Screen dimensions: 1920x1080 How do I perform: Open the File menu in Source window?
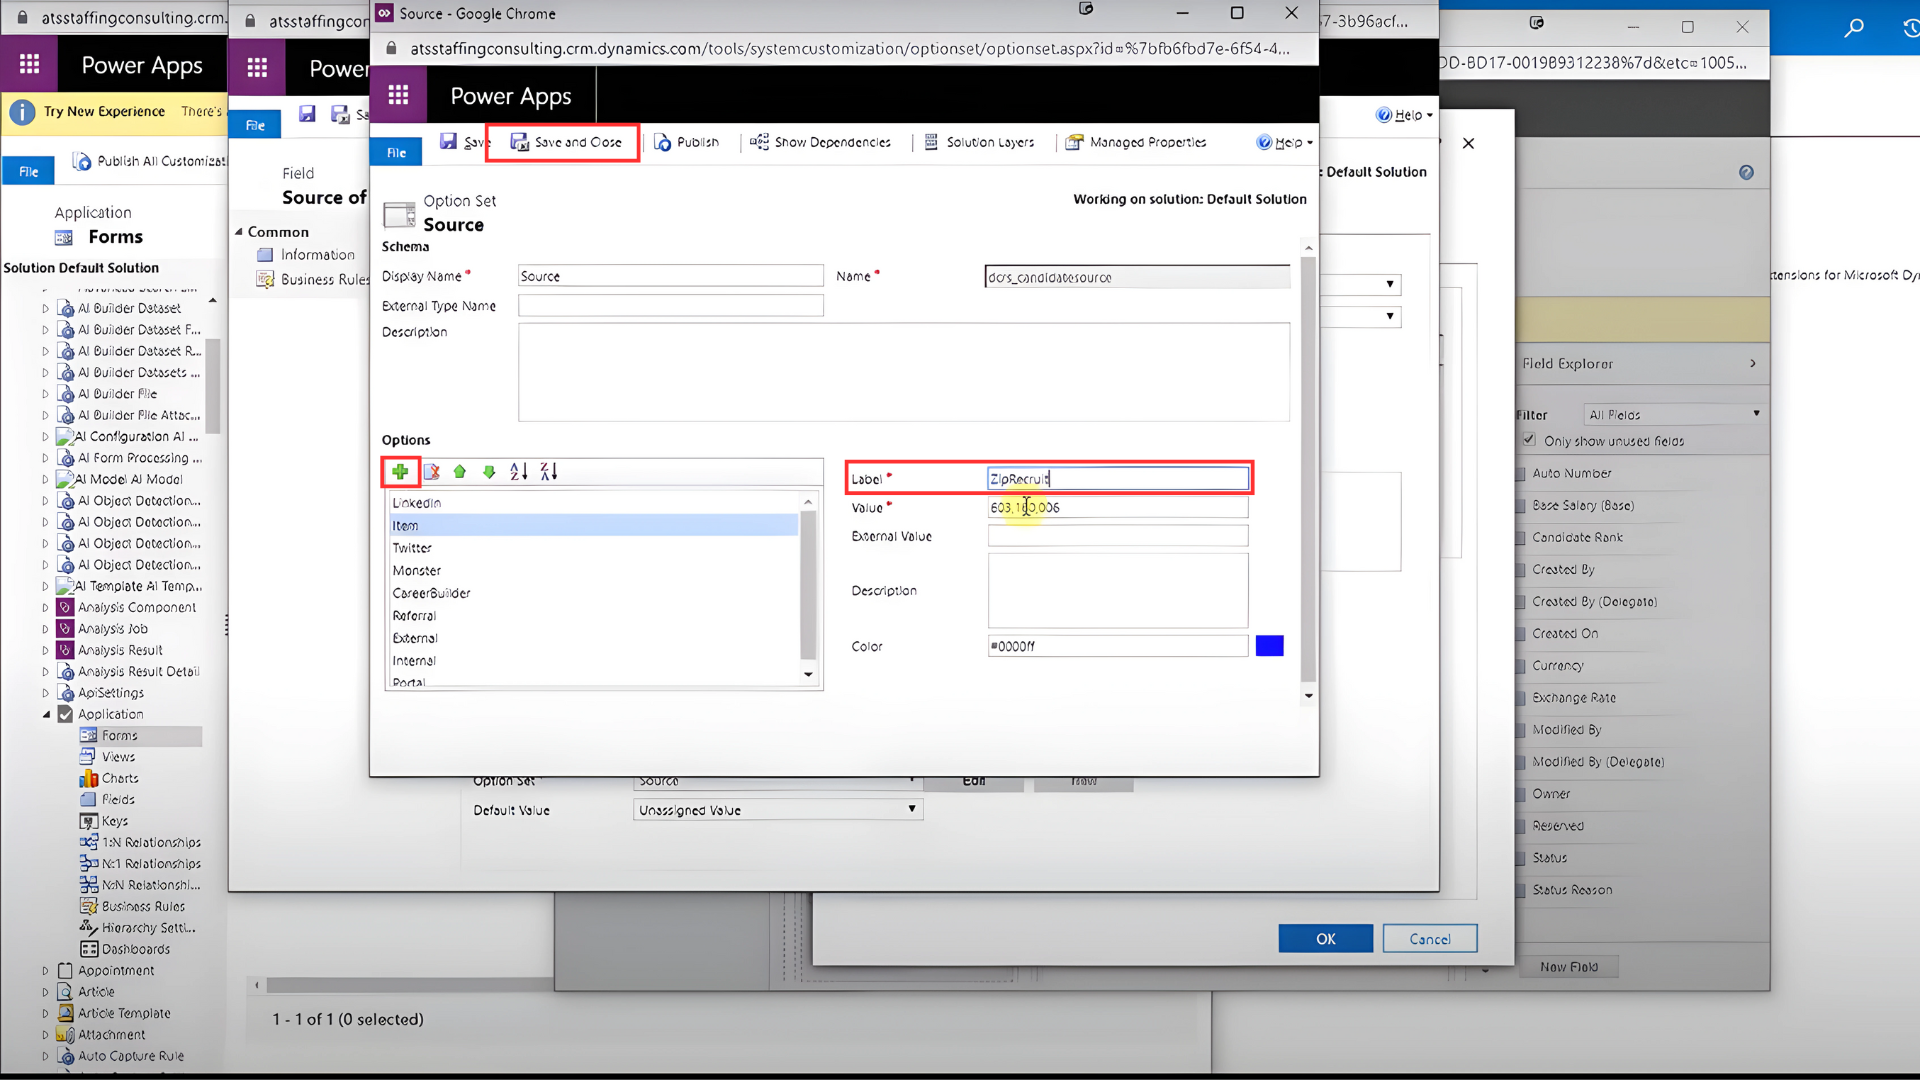pos(396,152)
